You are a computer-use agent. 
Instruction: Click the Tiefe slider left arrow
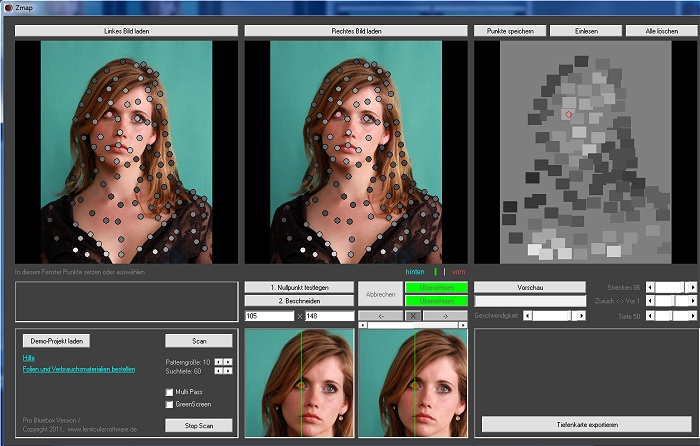(x=650, y=316)
